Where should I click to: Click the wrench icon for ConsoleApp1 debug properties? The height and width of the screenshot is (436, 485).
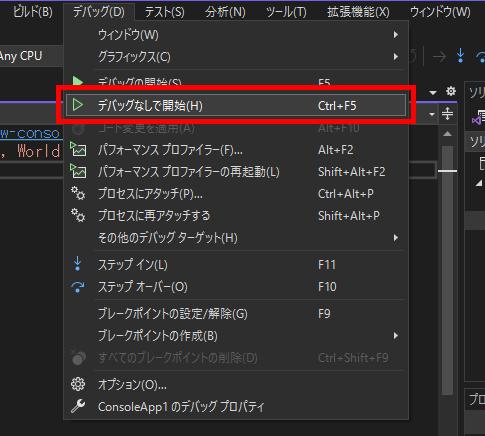(78, 406)
